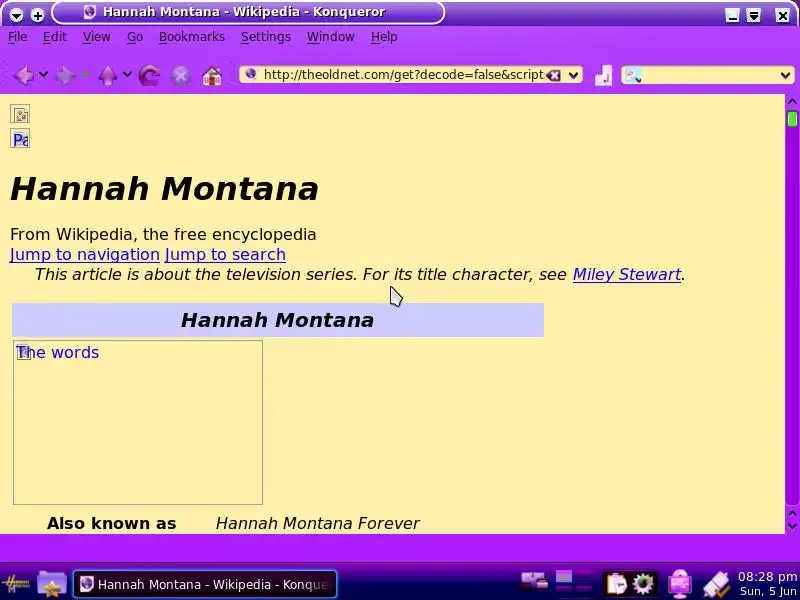800x600 pixels.
Task: Click the pink monitor tray icon
Action: click(x=680, y=583)
